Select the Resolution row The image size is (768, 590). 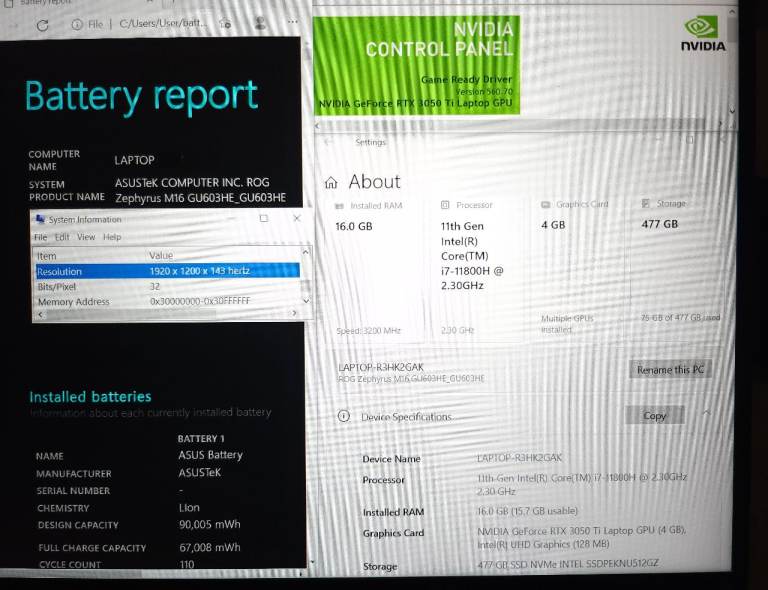[x=168, y=271]
